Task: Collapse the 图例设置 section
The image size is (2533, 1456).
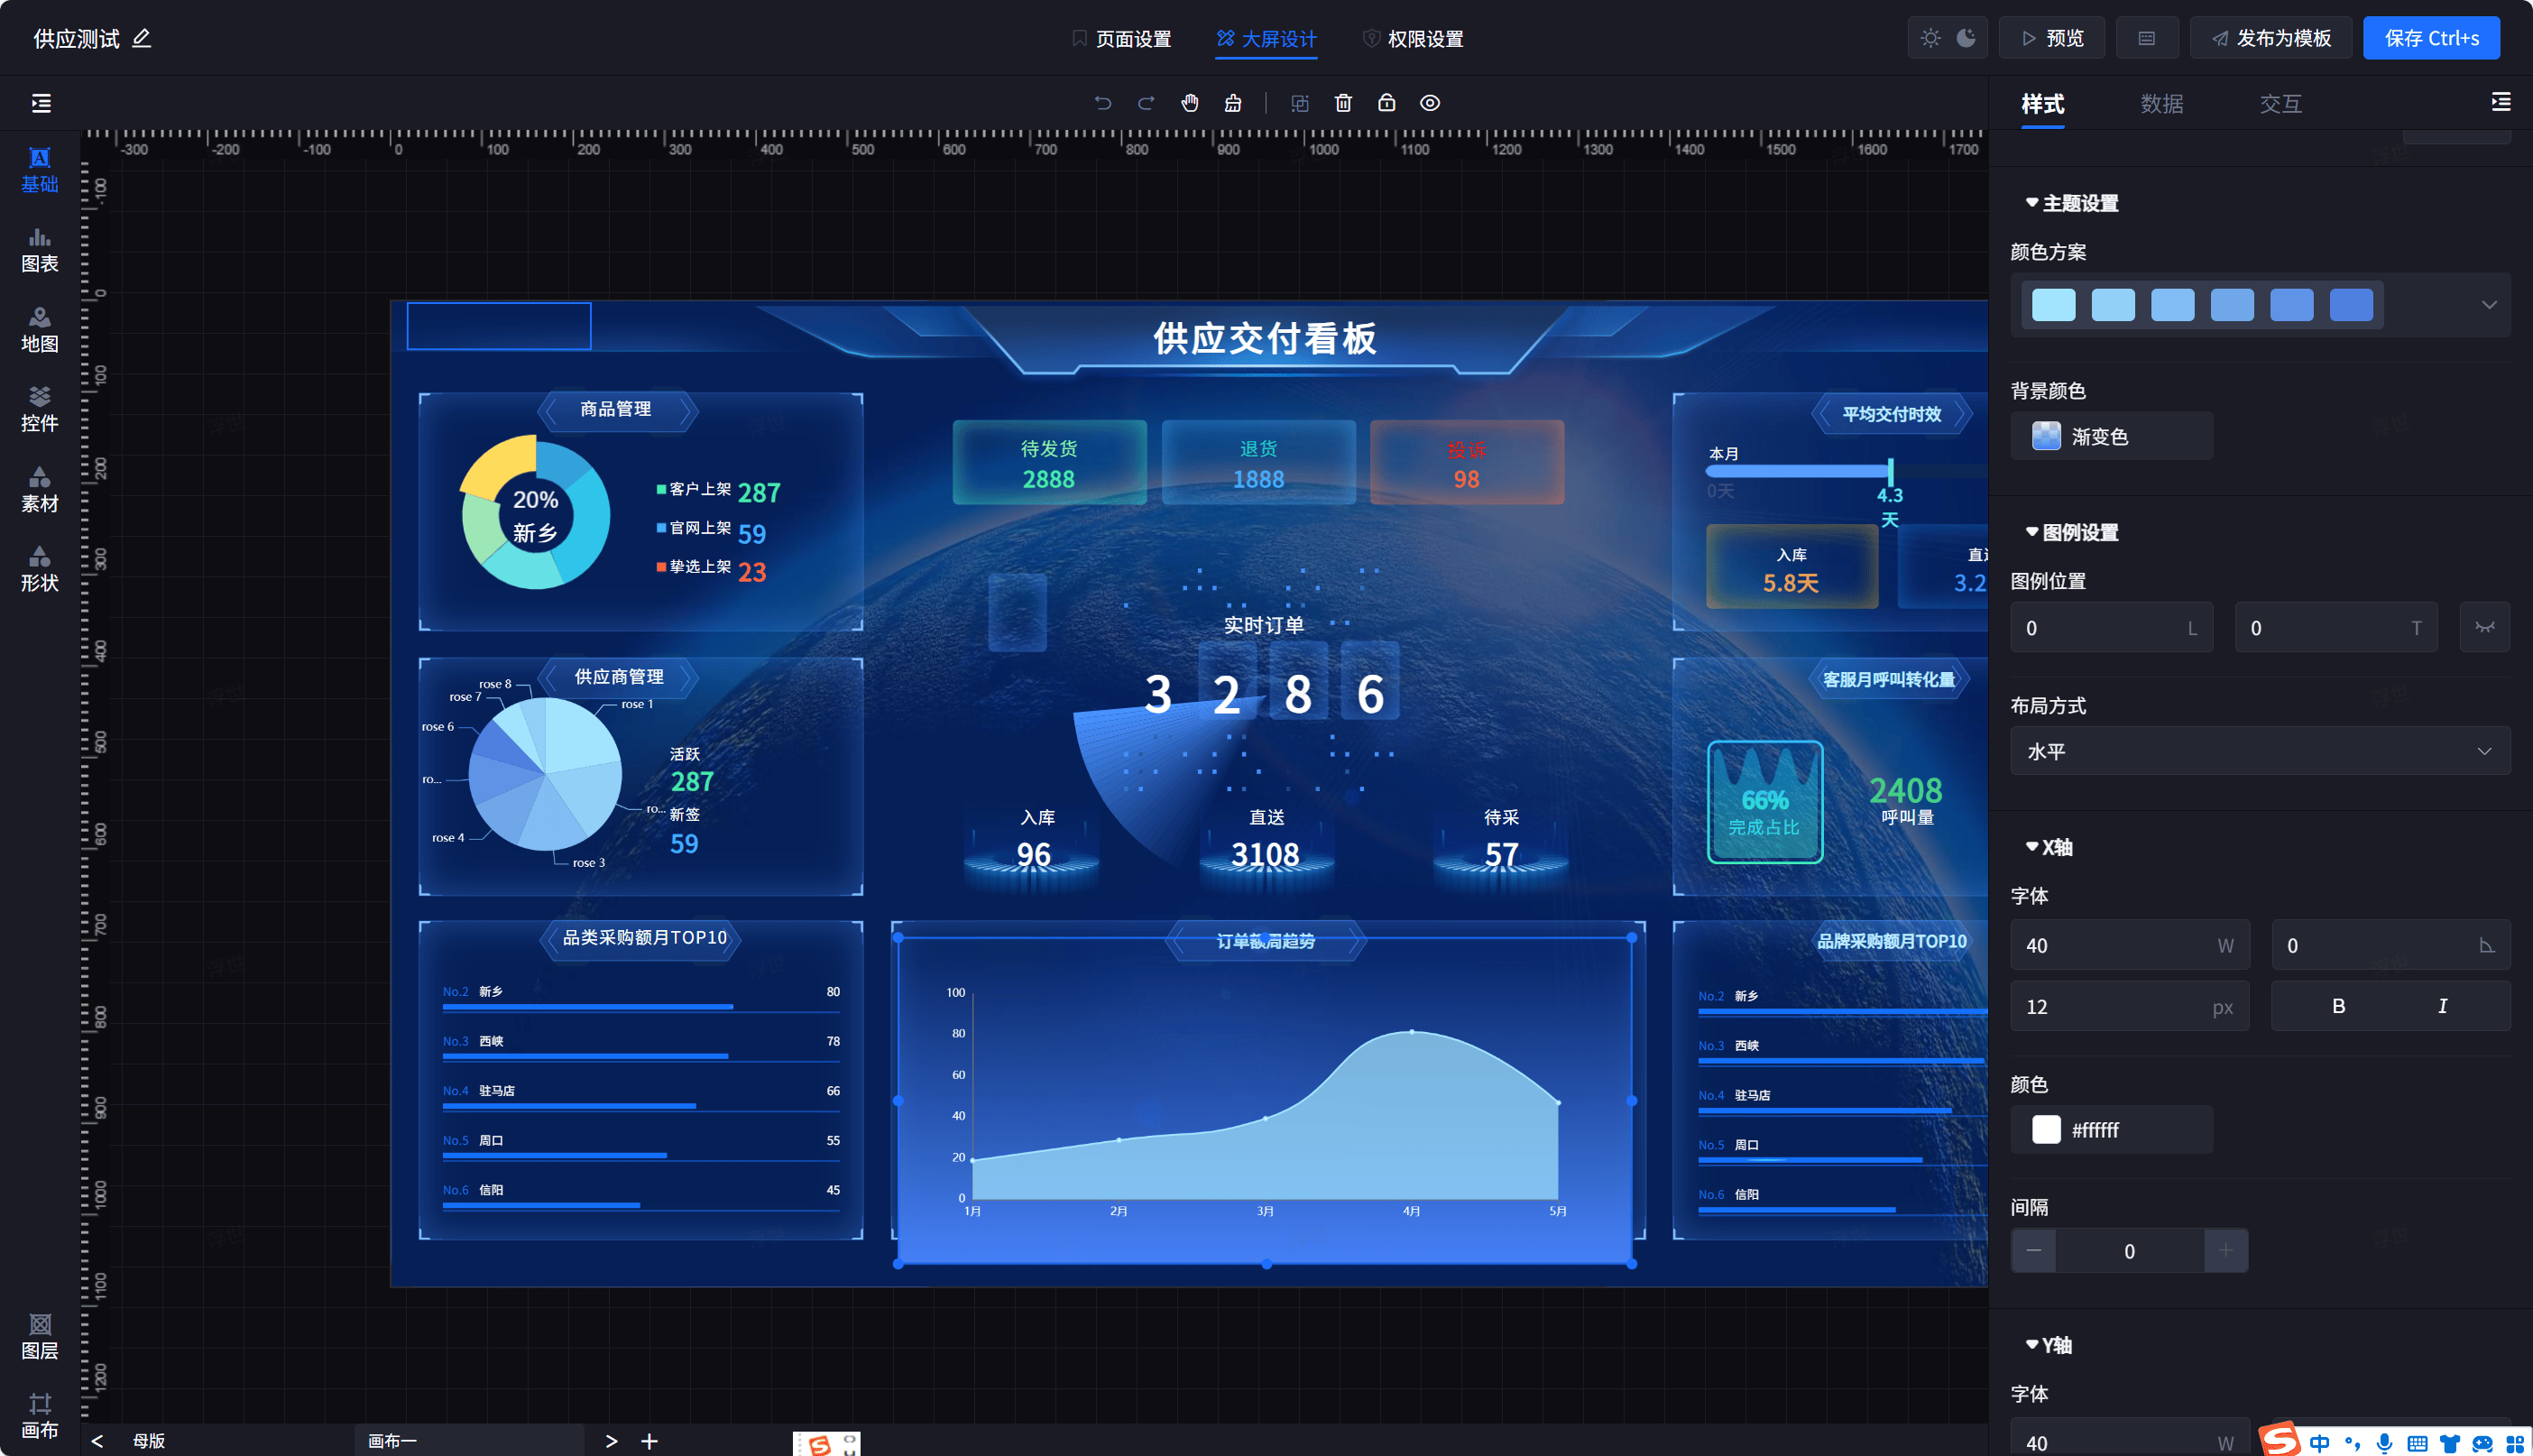Action: coord(2071,532)
